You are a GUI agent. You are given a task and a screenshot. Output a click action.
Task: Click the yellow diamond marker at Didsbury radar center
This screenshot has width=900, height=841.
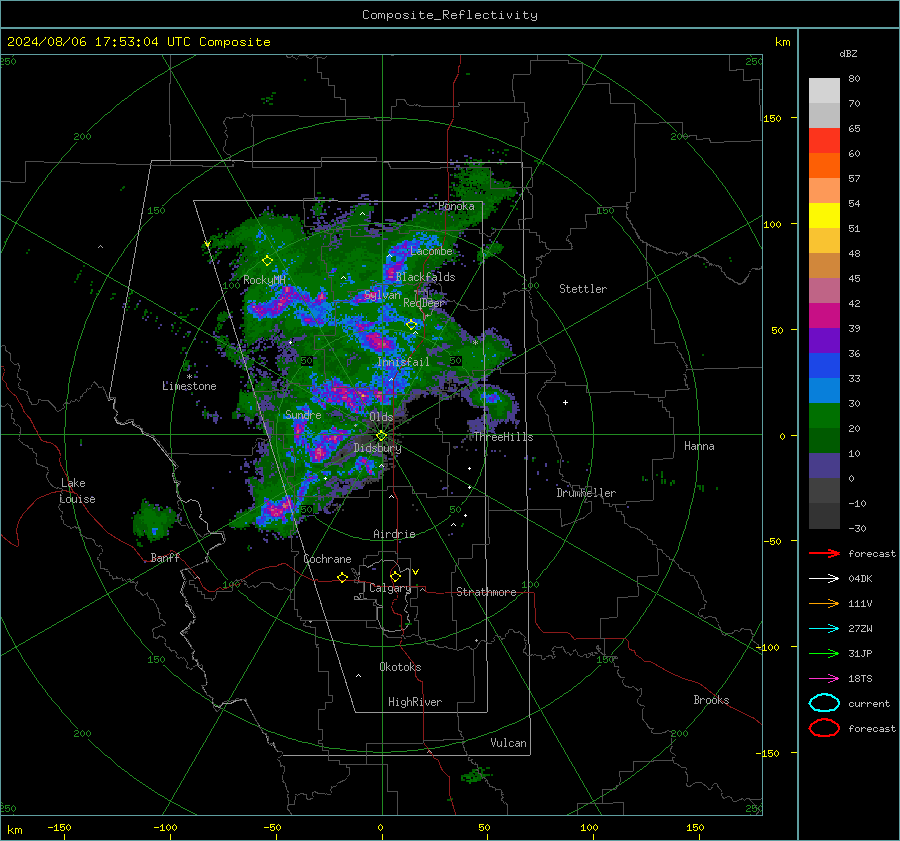[x=381, y=436]
